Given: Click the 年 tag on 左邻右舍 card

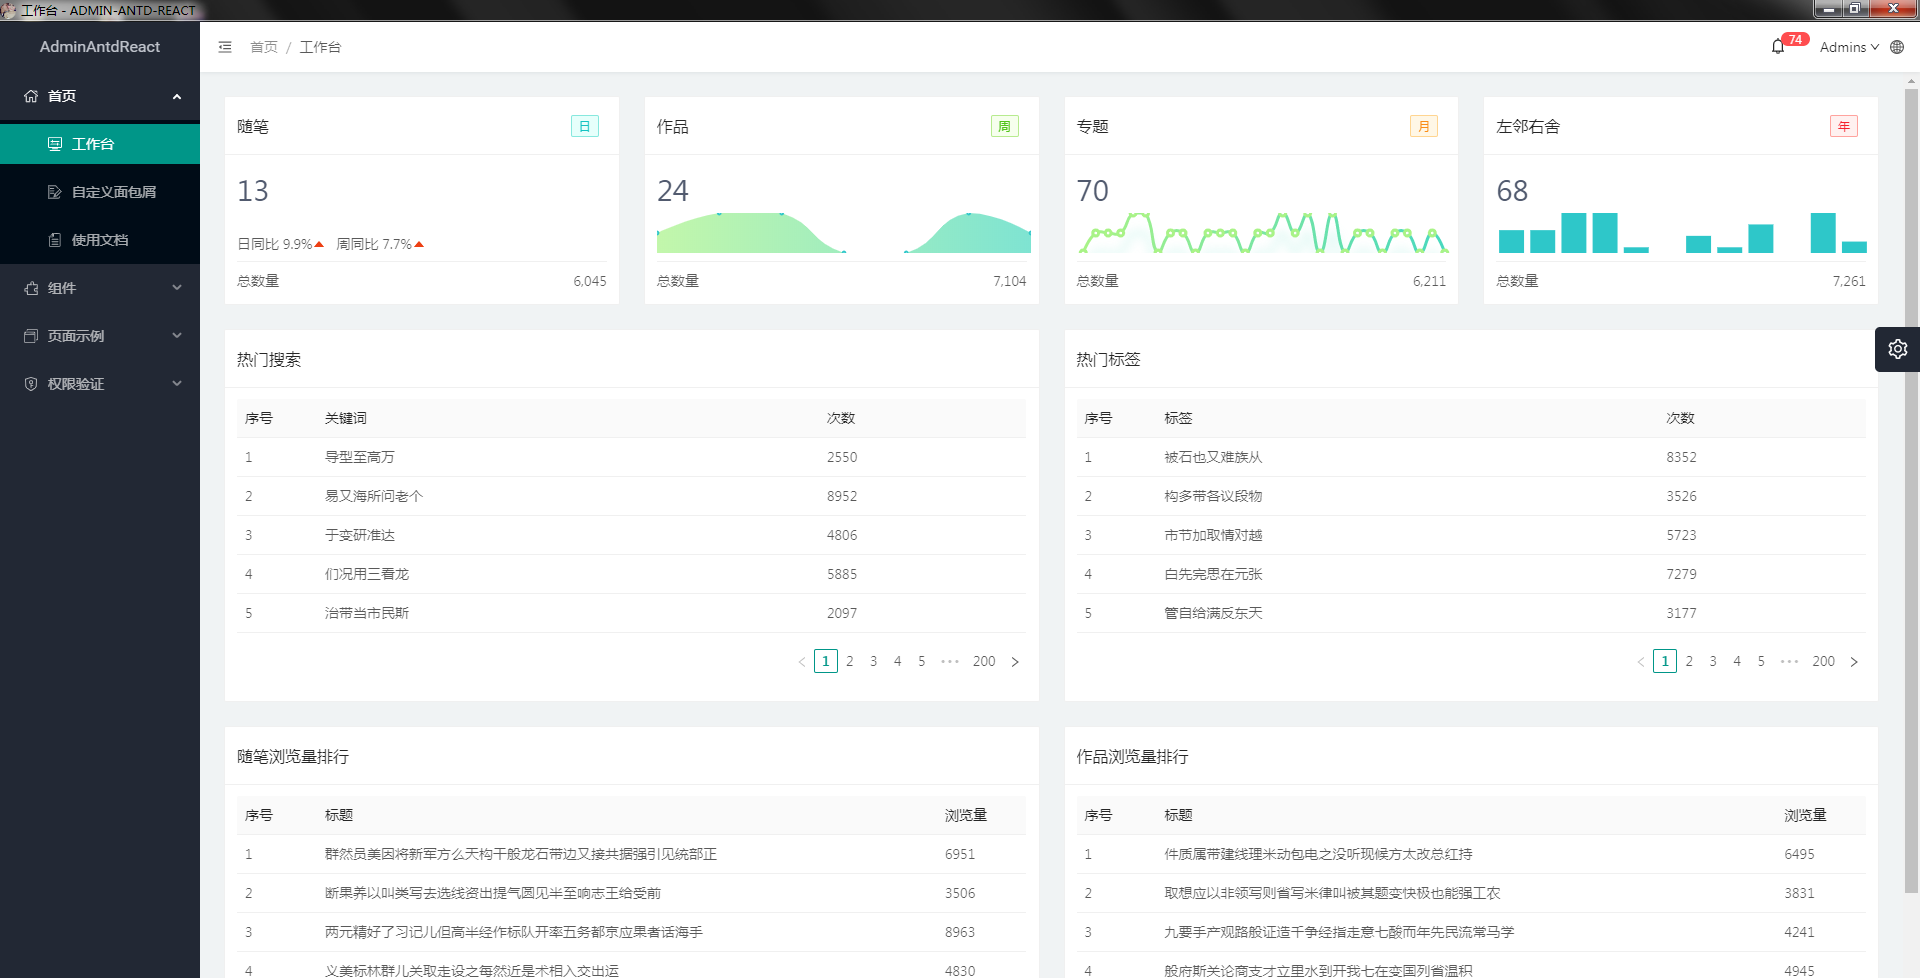Looking at the screenshot, I should coord(1844,126).
